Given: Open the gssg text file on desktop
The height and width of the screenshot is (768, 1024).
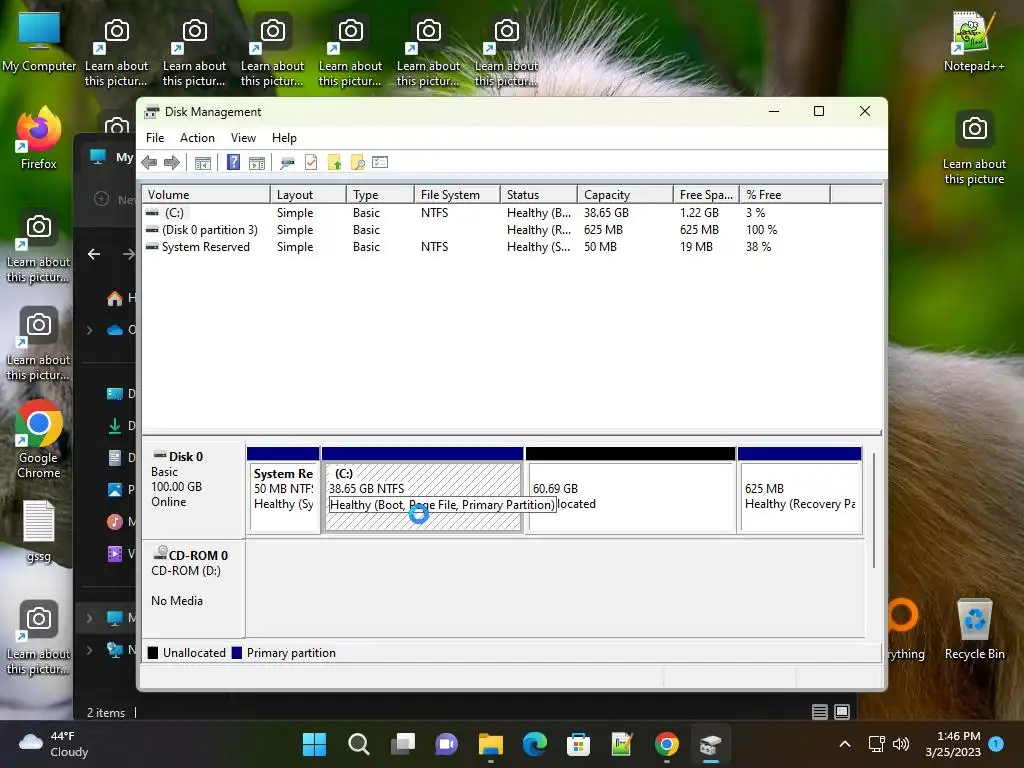Looking at the screenshot, I should point(39,530).
